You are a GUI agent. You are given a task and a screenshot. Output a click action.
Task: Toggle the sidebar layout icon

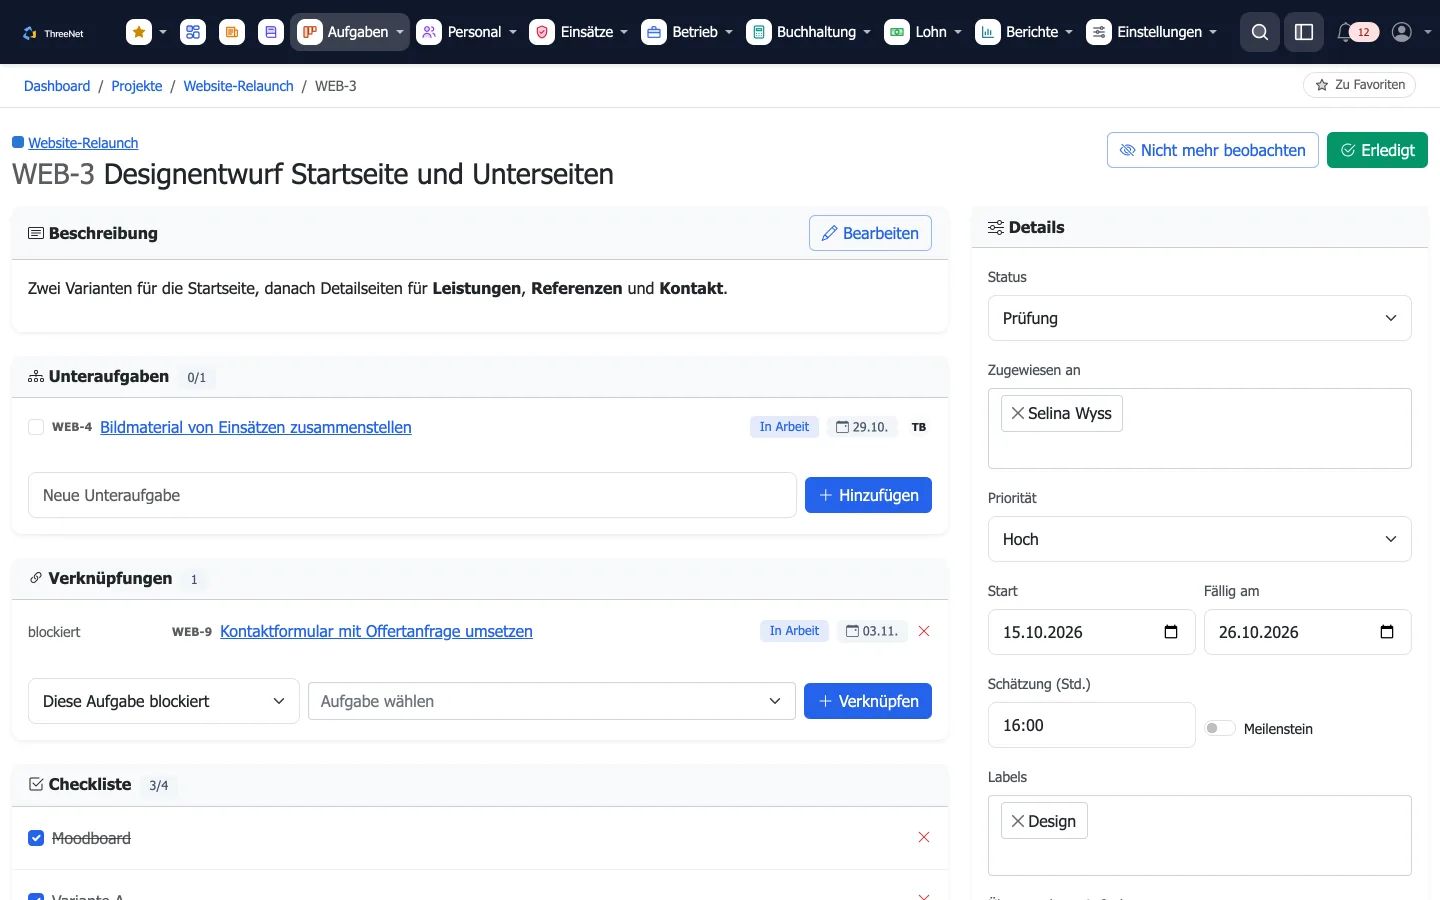click(x=1304, y=32)
